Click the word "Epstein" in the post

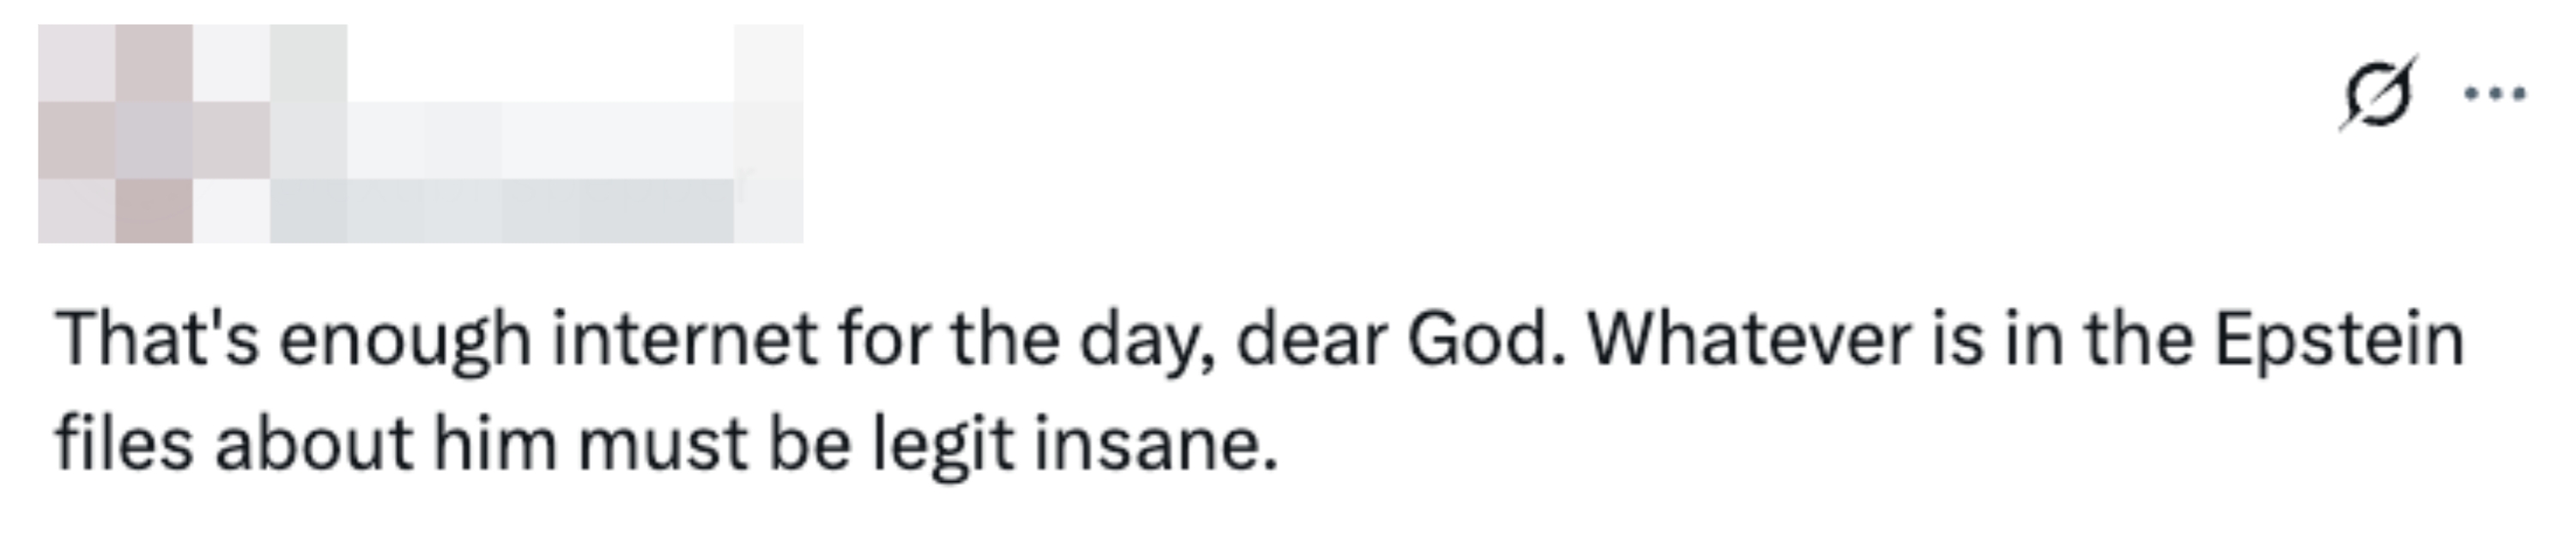[x=2339, y=340]
